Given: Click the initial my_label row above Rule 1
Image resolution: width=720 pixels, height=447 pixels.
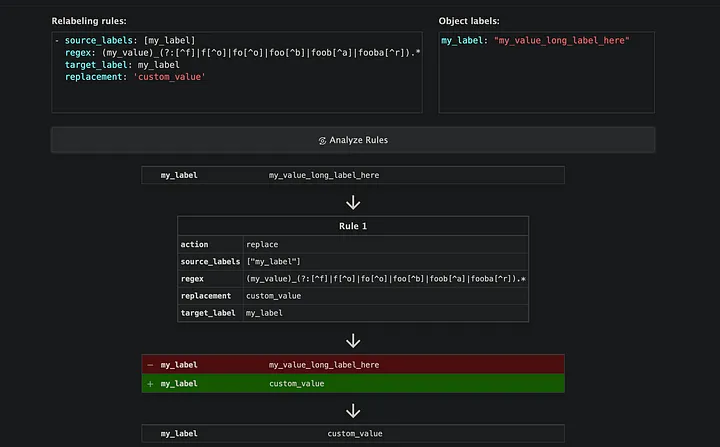Looking at the screenshot, I should [353, 175].
